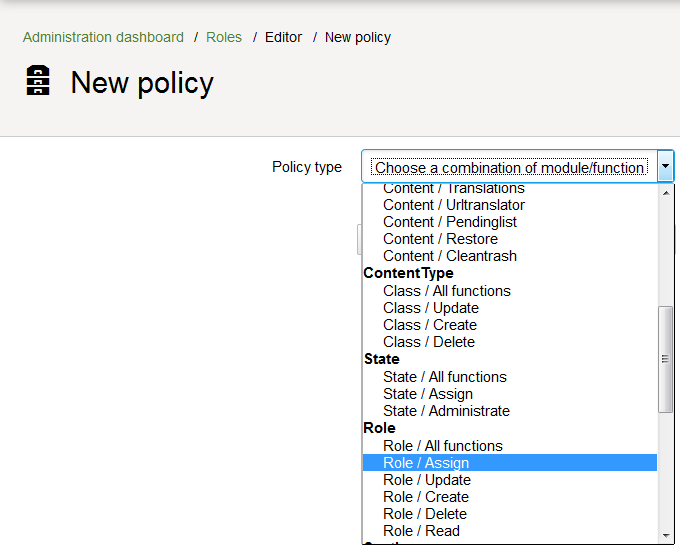The image size is (680, 548).
Task: Click the roles cabinet icon beside New policy
Action: [x=38, y=81]
